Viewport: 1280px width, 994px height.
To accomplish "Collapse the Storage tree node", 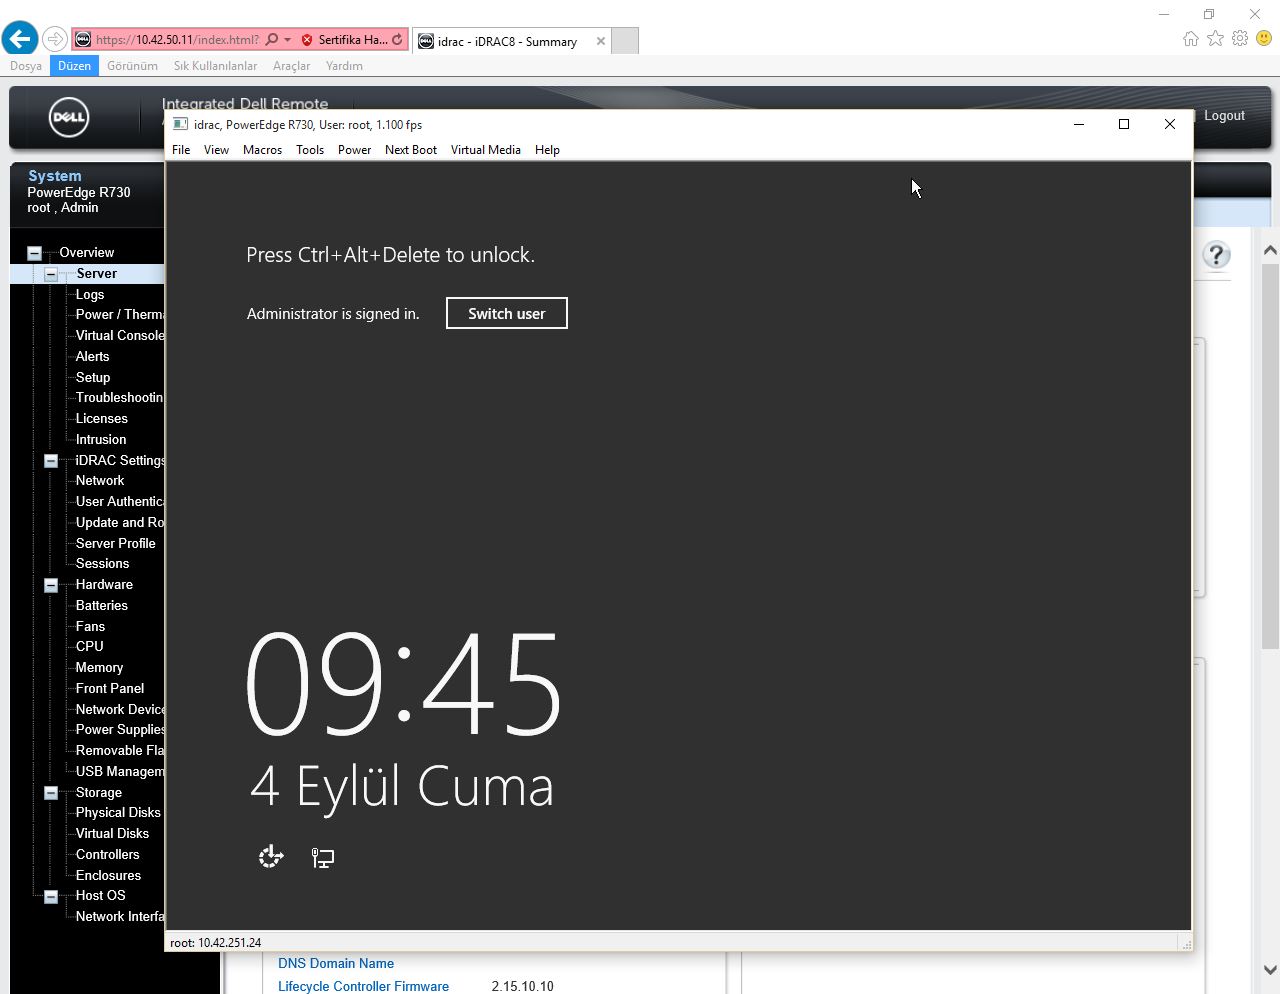I will (x=51, y=793).
